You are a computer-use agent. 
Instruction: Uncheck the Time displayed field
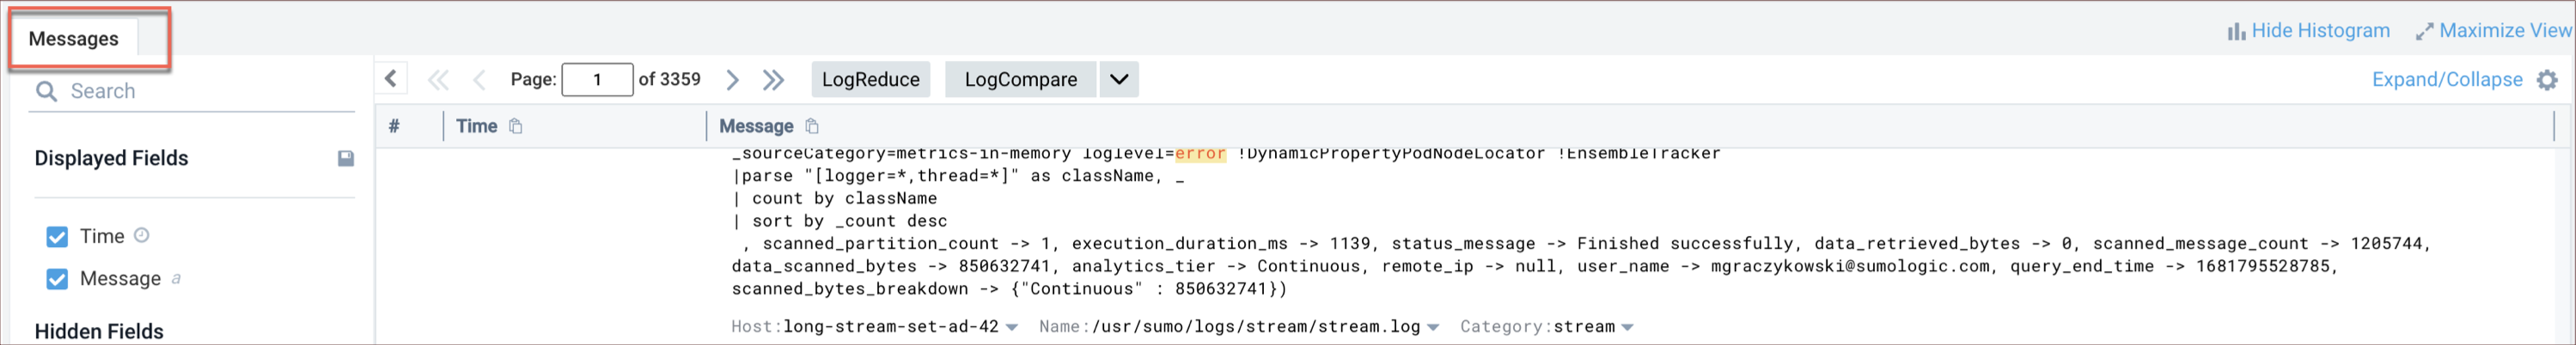57,236
